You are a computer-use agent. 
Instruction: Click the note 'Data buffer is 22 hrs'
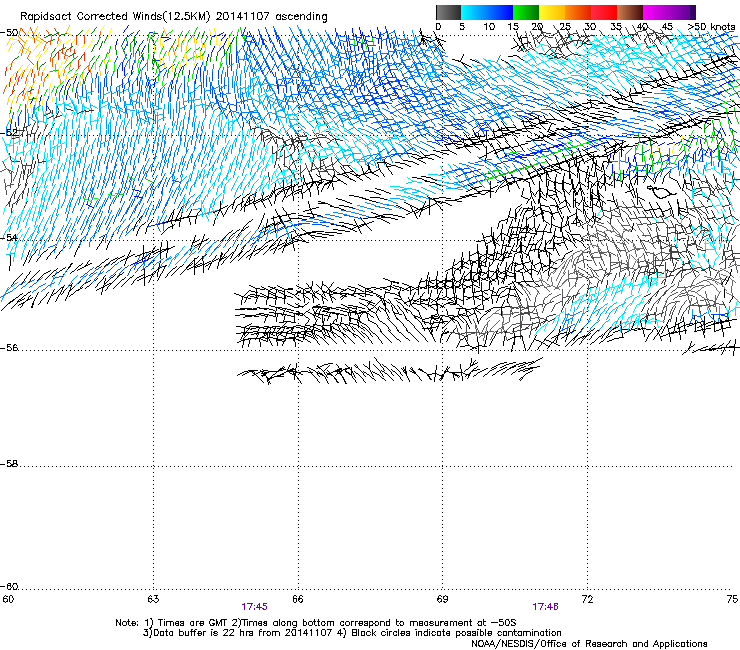[x=201, y=633]
